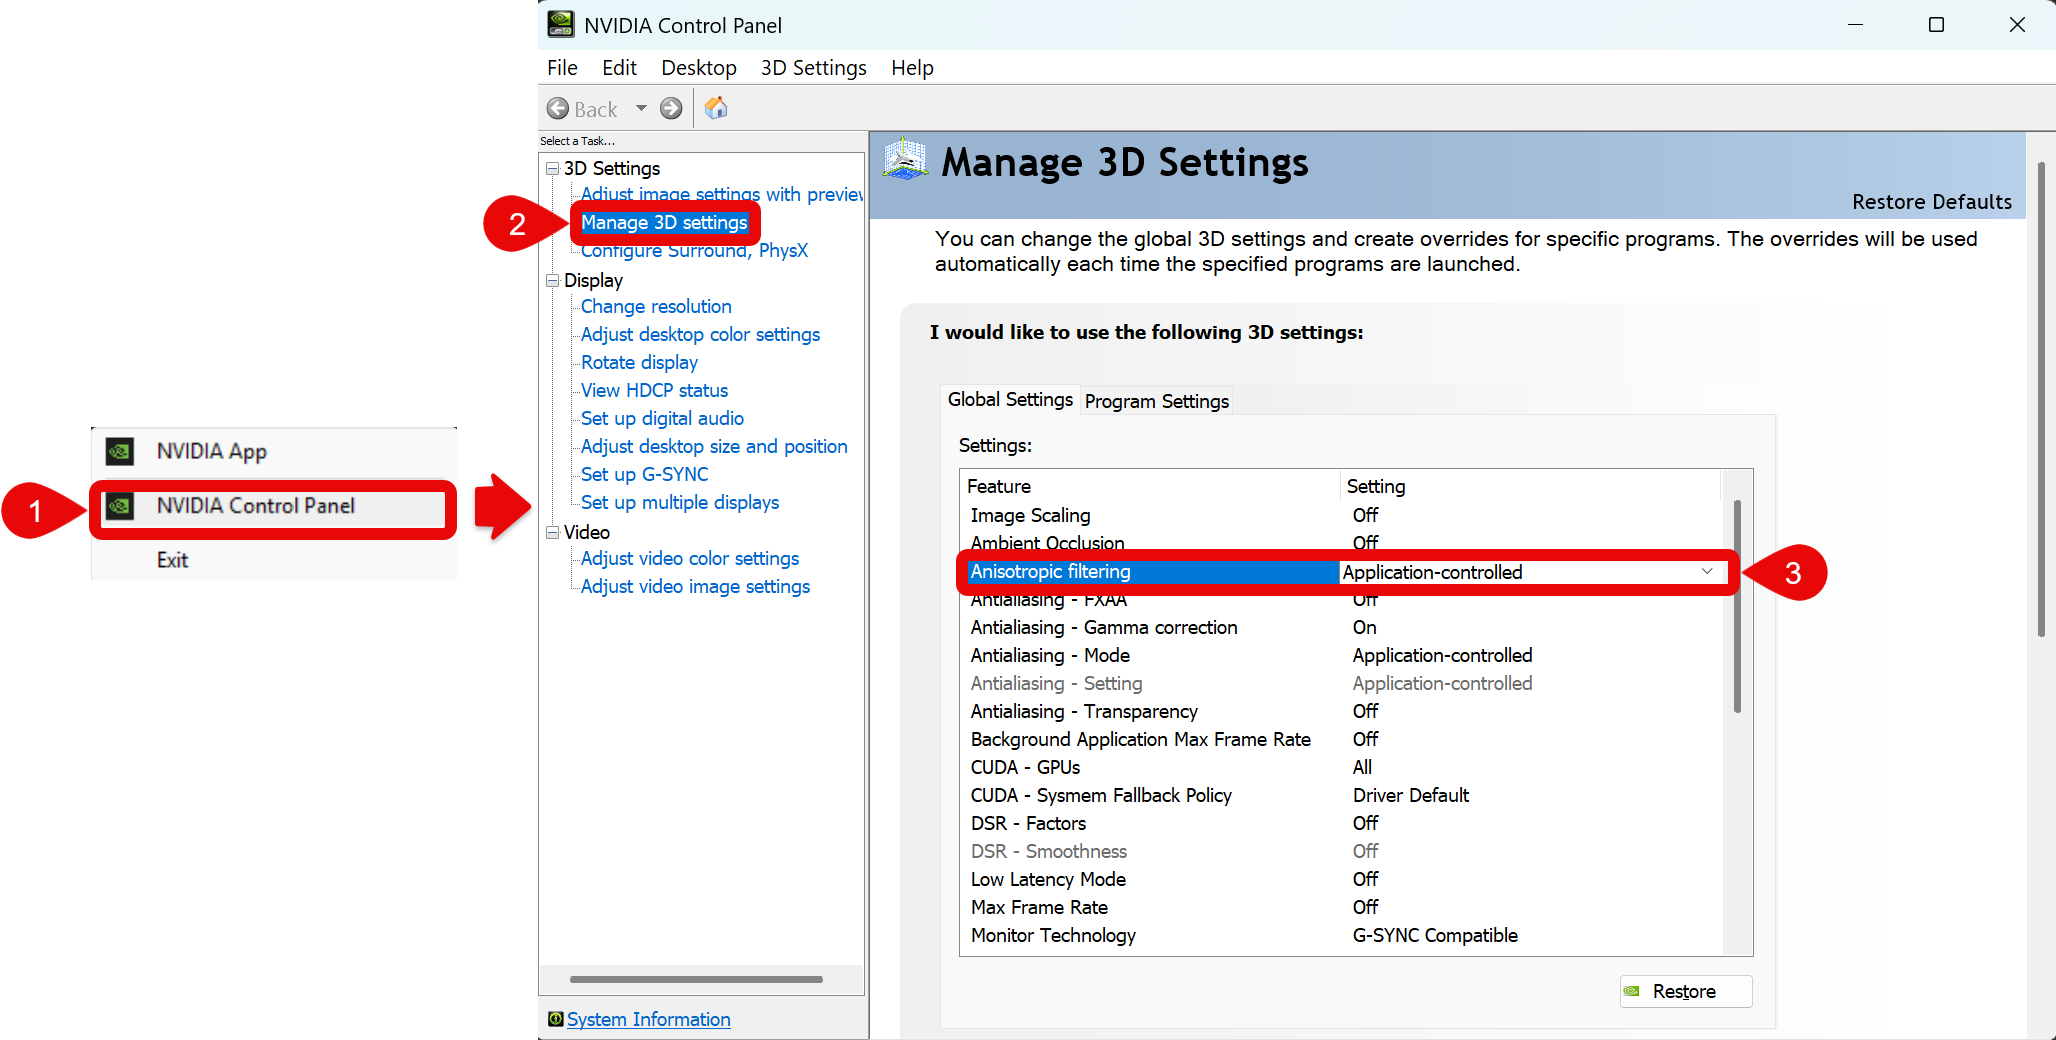This screenshot has width=2056, height=1040.
Task: Select the Ambient Occlusion feature row
Action: tap(1341, 541)
